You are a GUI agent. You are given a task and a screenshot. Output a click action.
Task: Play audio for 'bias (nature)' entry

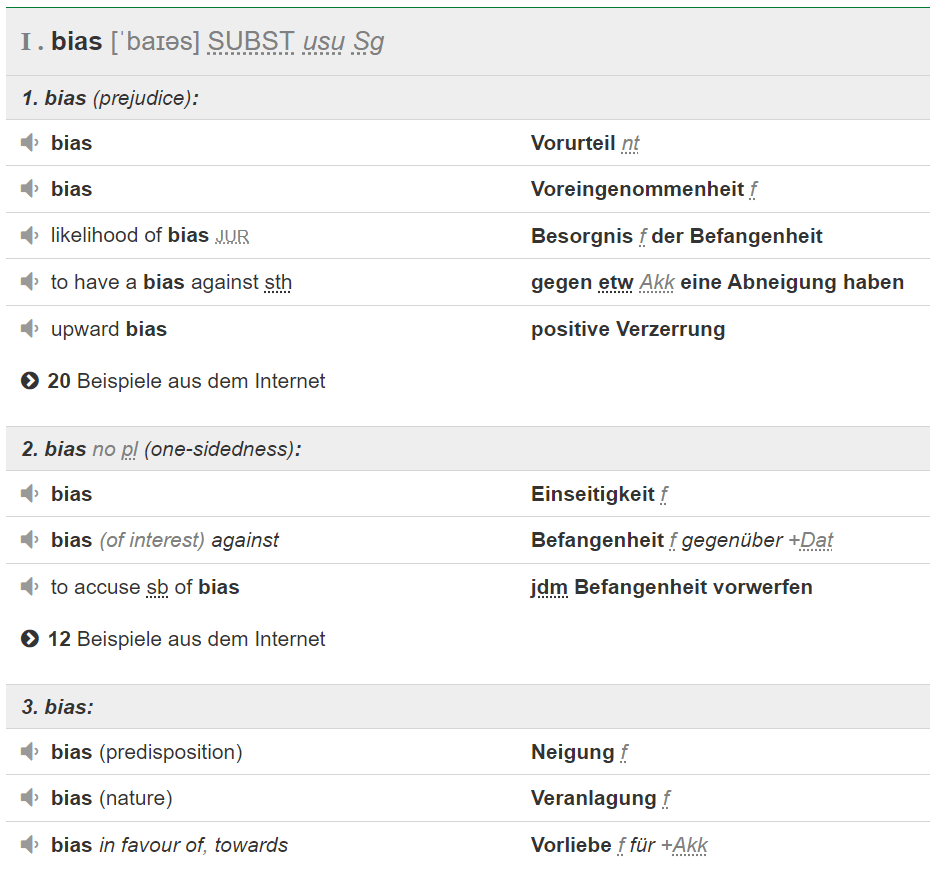click(30, 798)
